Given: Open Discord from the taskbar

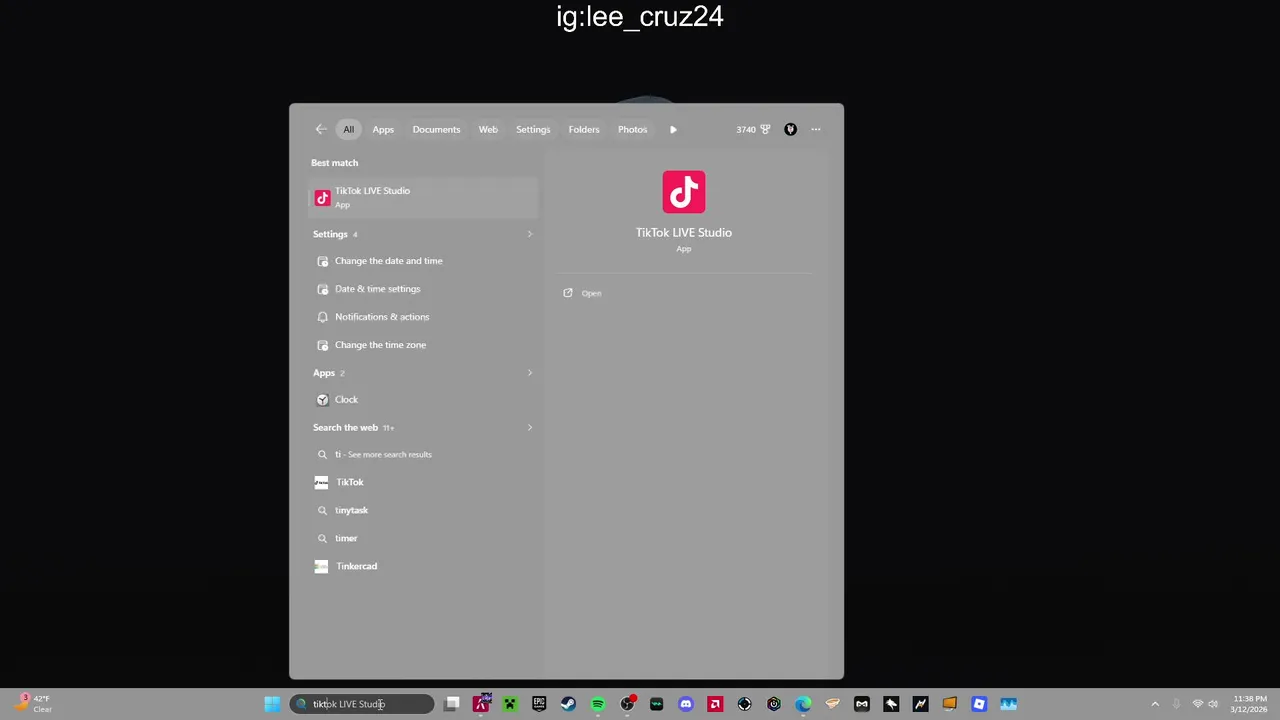Looking at the screenshot, I should click(686, 704).
